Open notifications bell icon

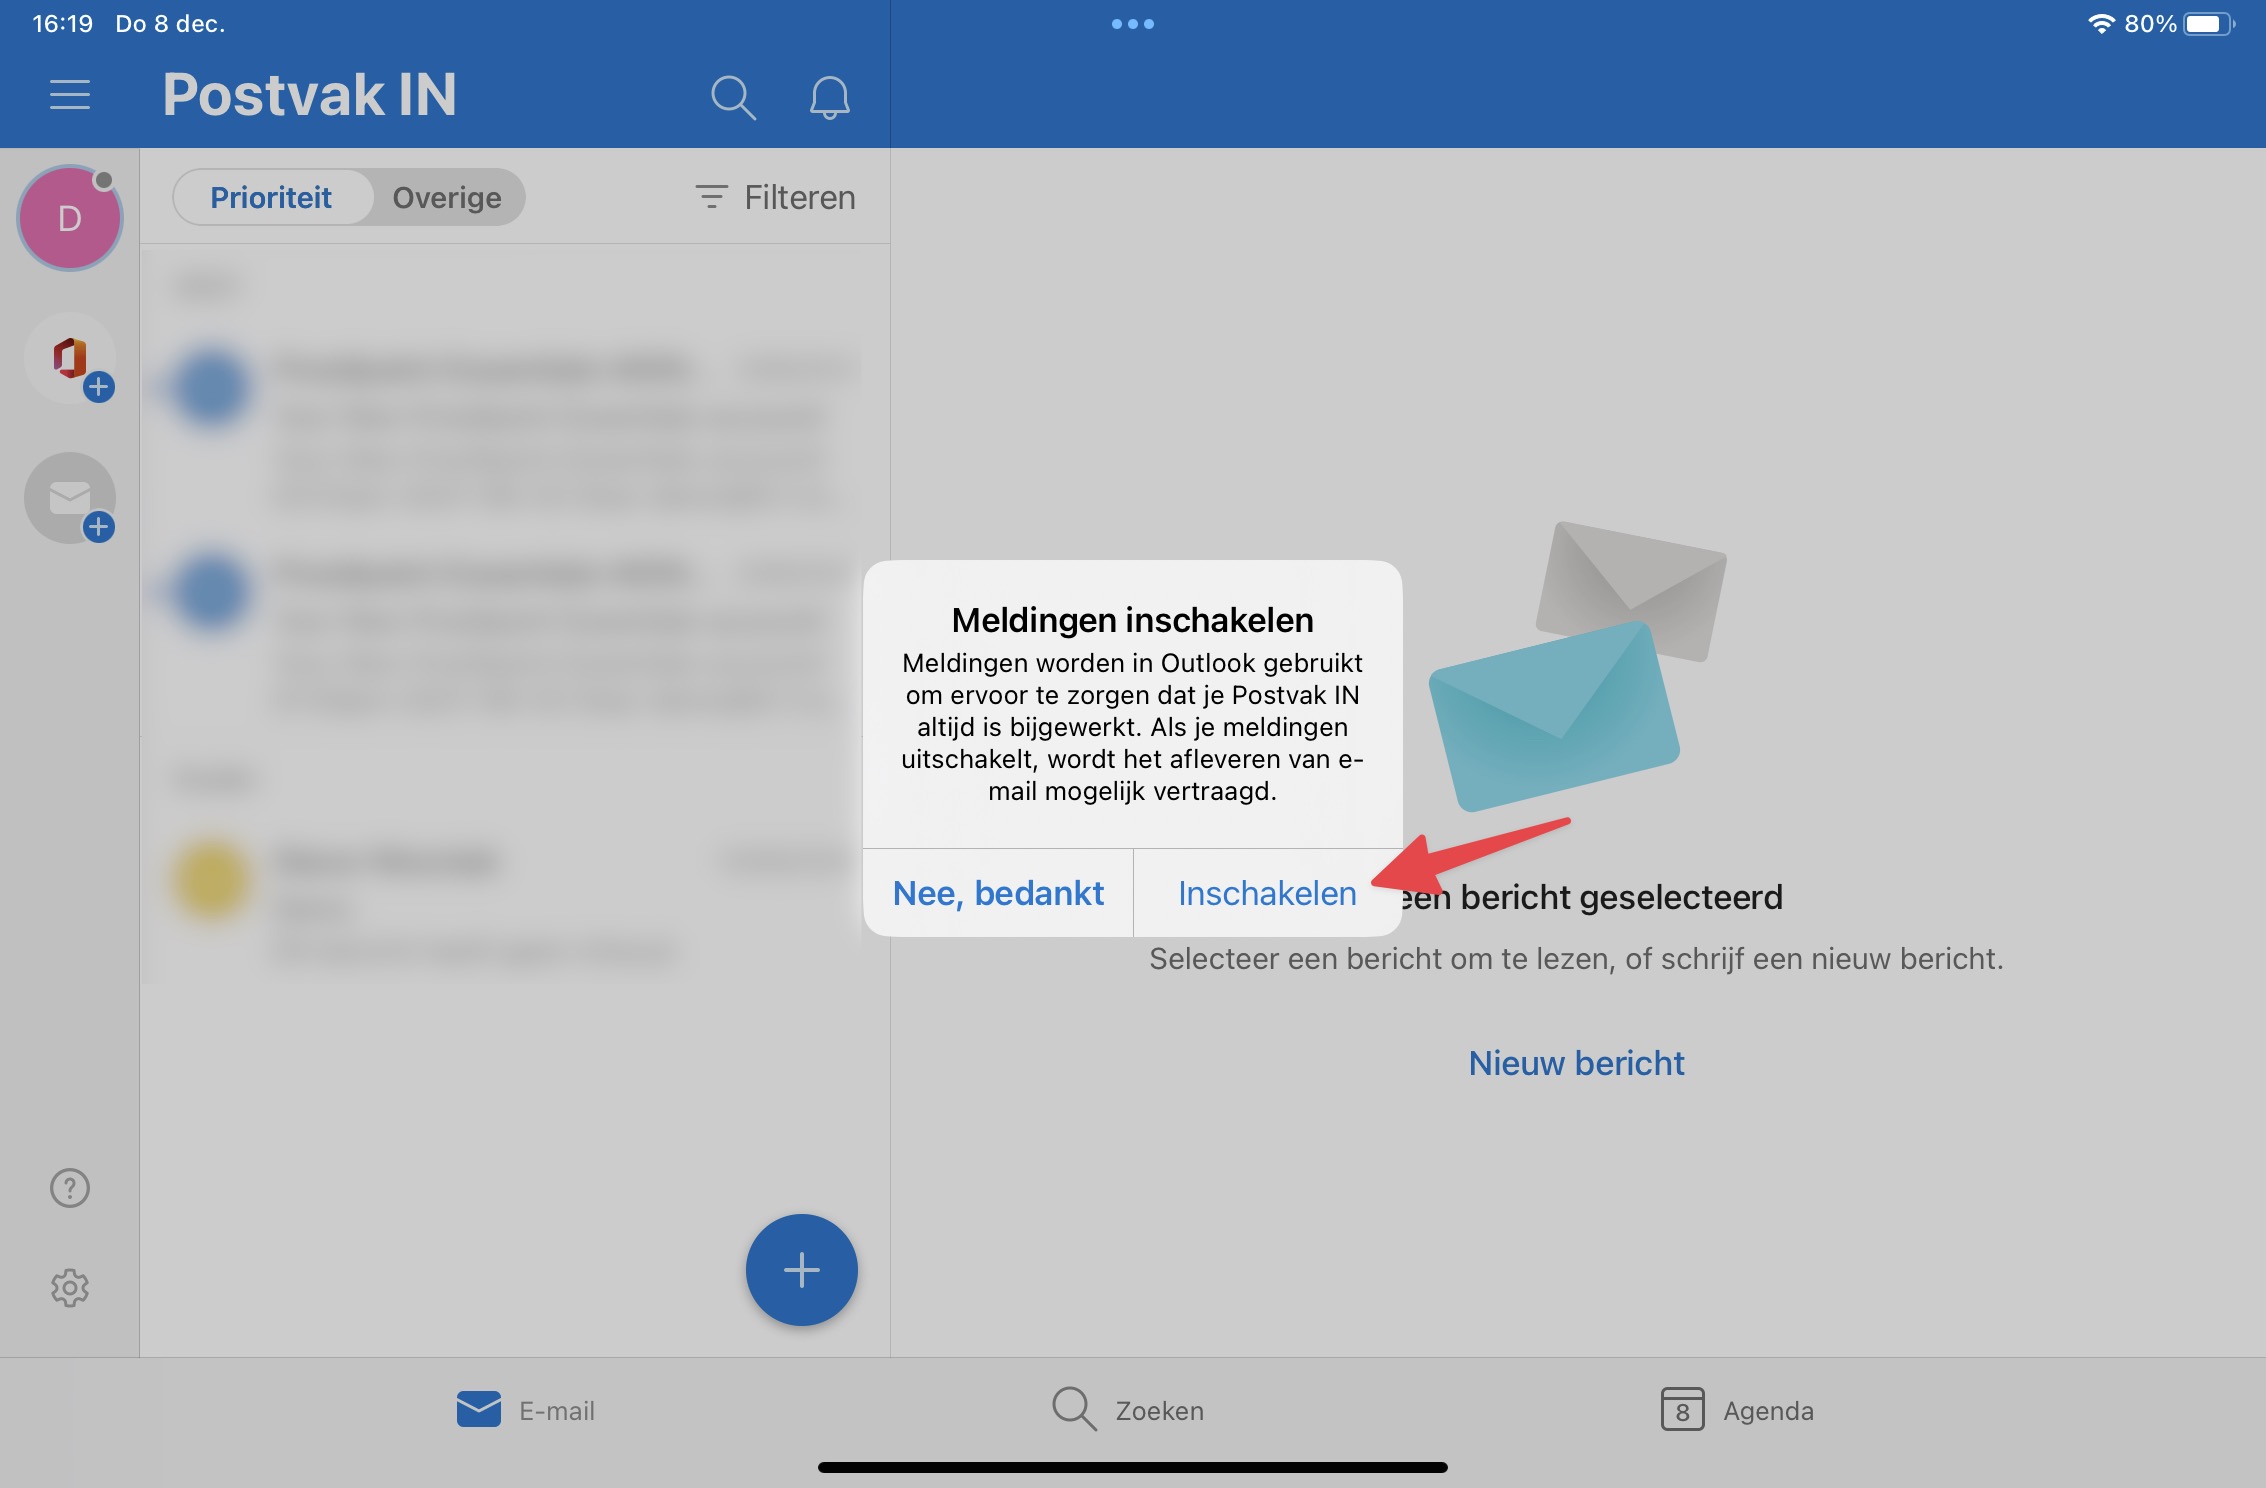829,97
